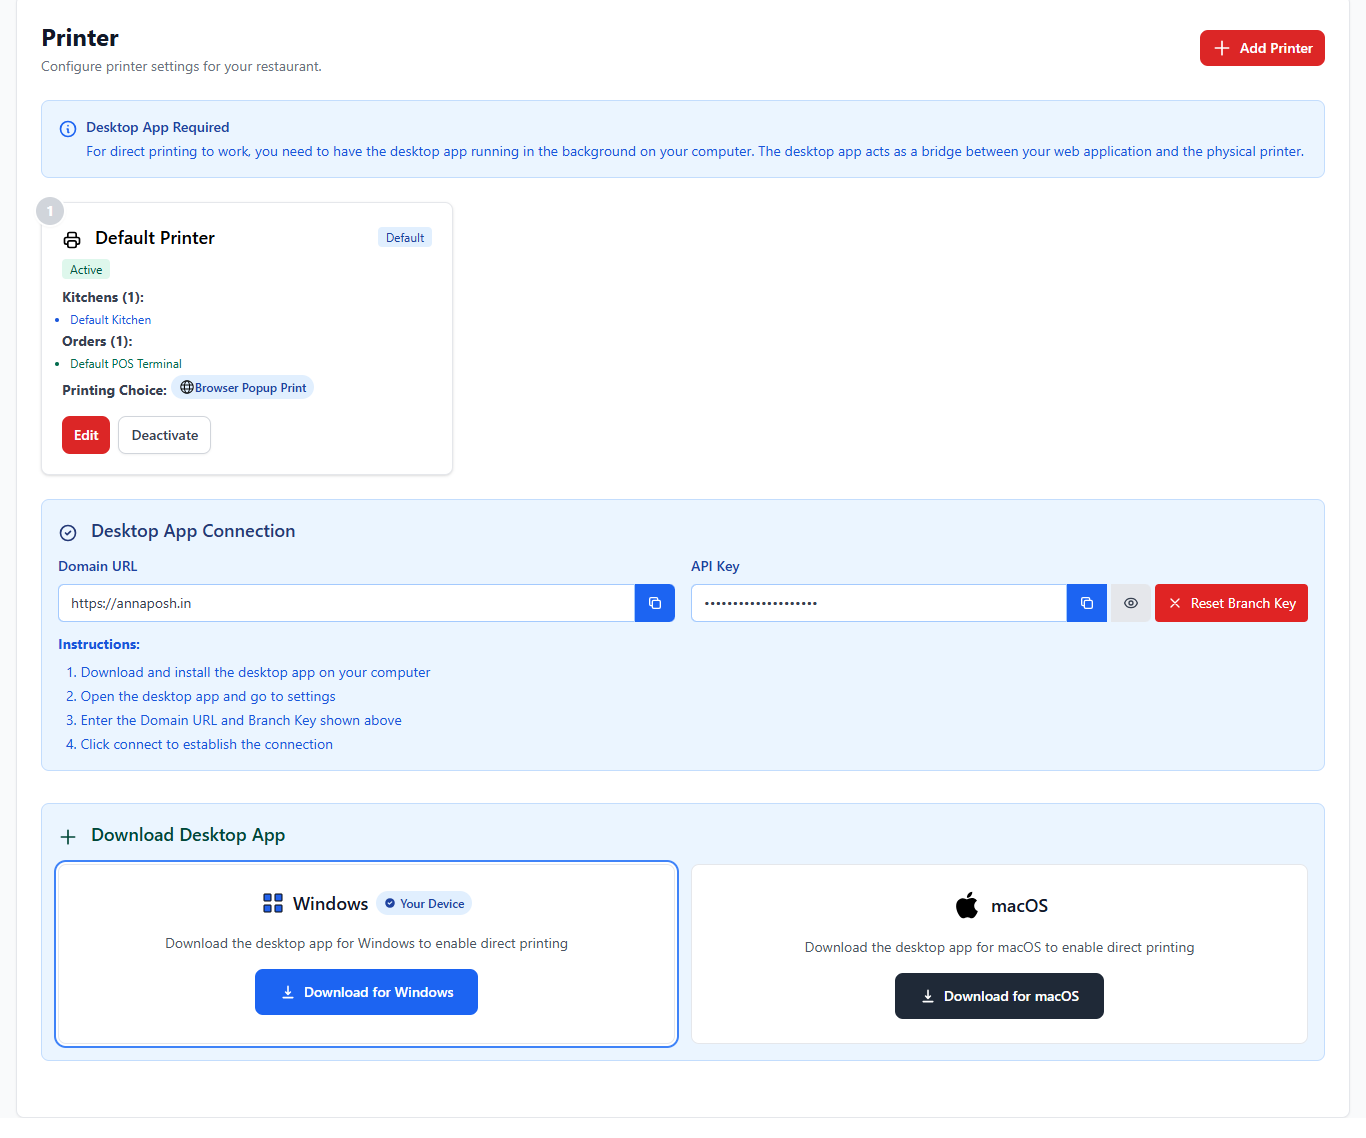This screenshot has height=1138, width=1366.
Task: Download the desktop app for macOS
Action: [999, 996]
